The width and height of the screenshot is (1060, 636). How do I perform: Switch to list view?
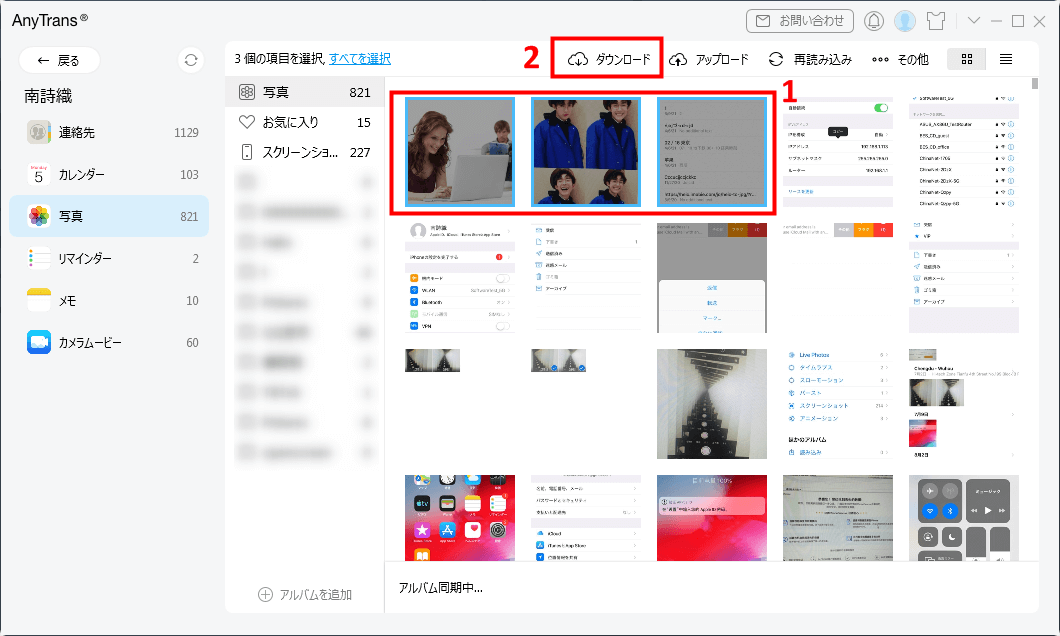[1006, 59]
